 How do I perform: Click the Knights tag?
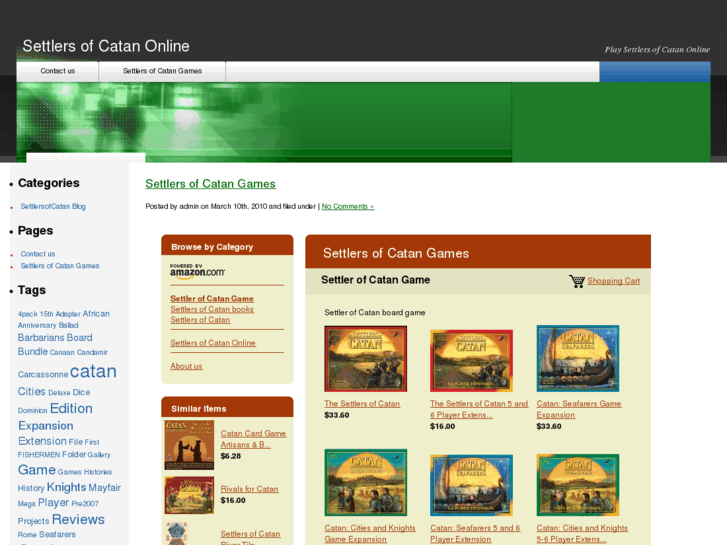click(66, 487)
